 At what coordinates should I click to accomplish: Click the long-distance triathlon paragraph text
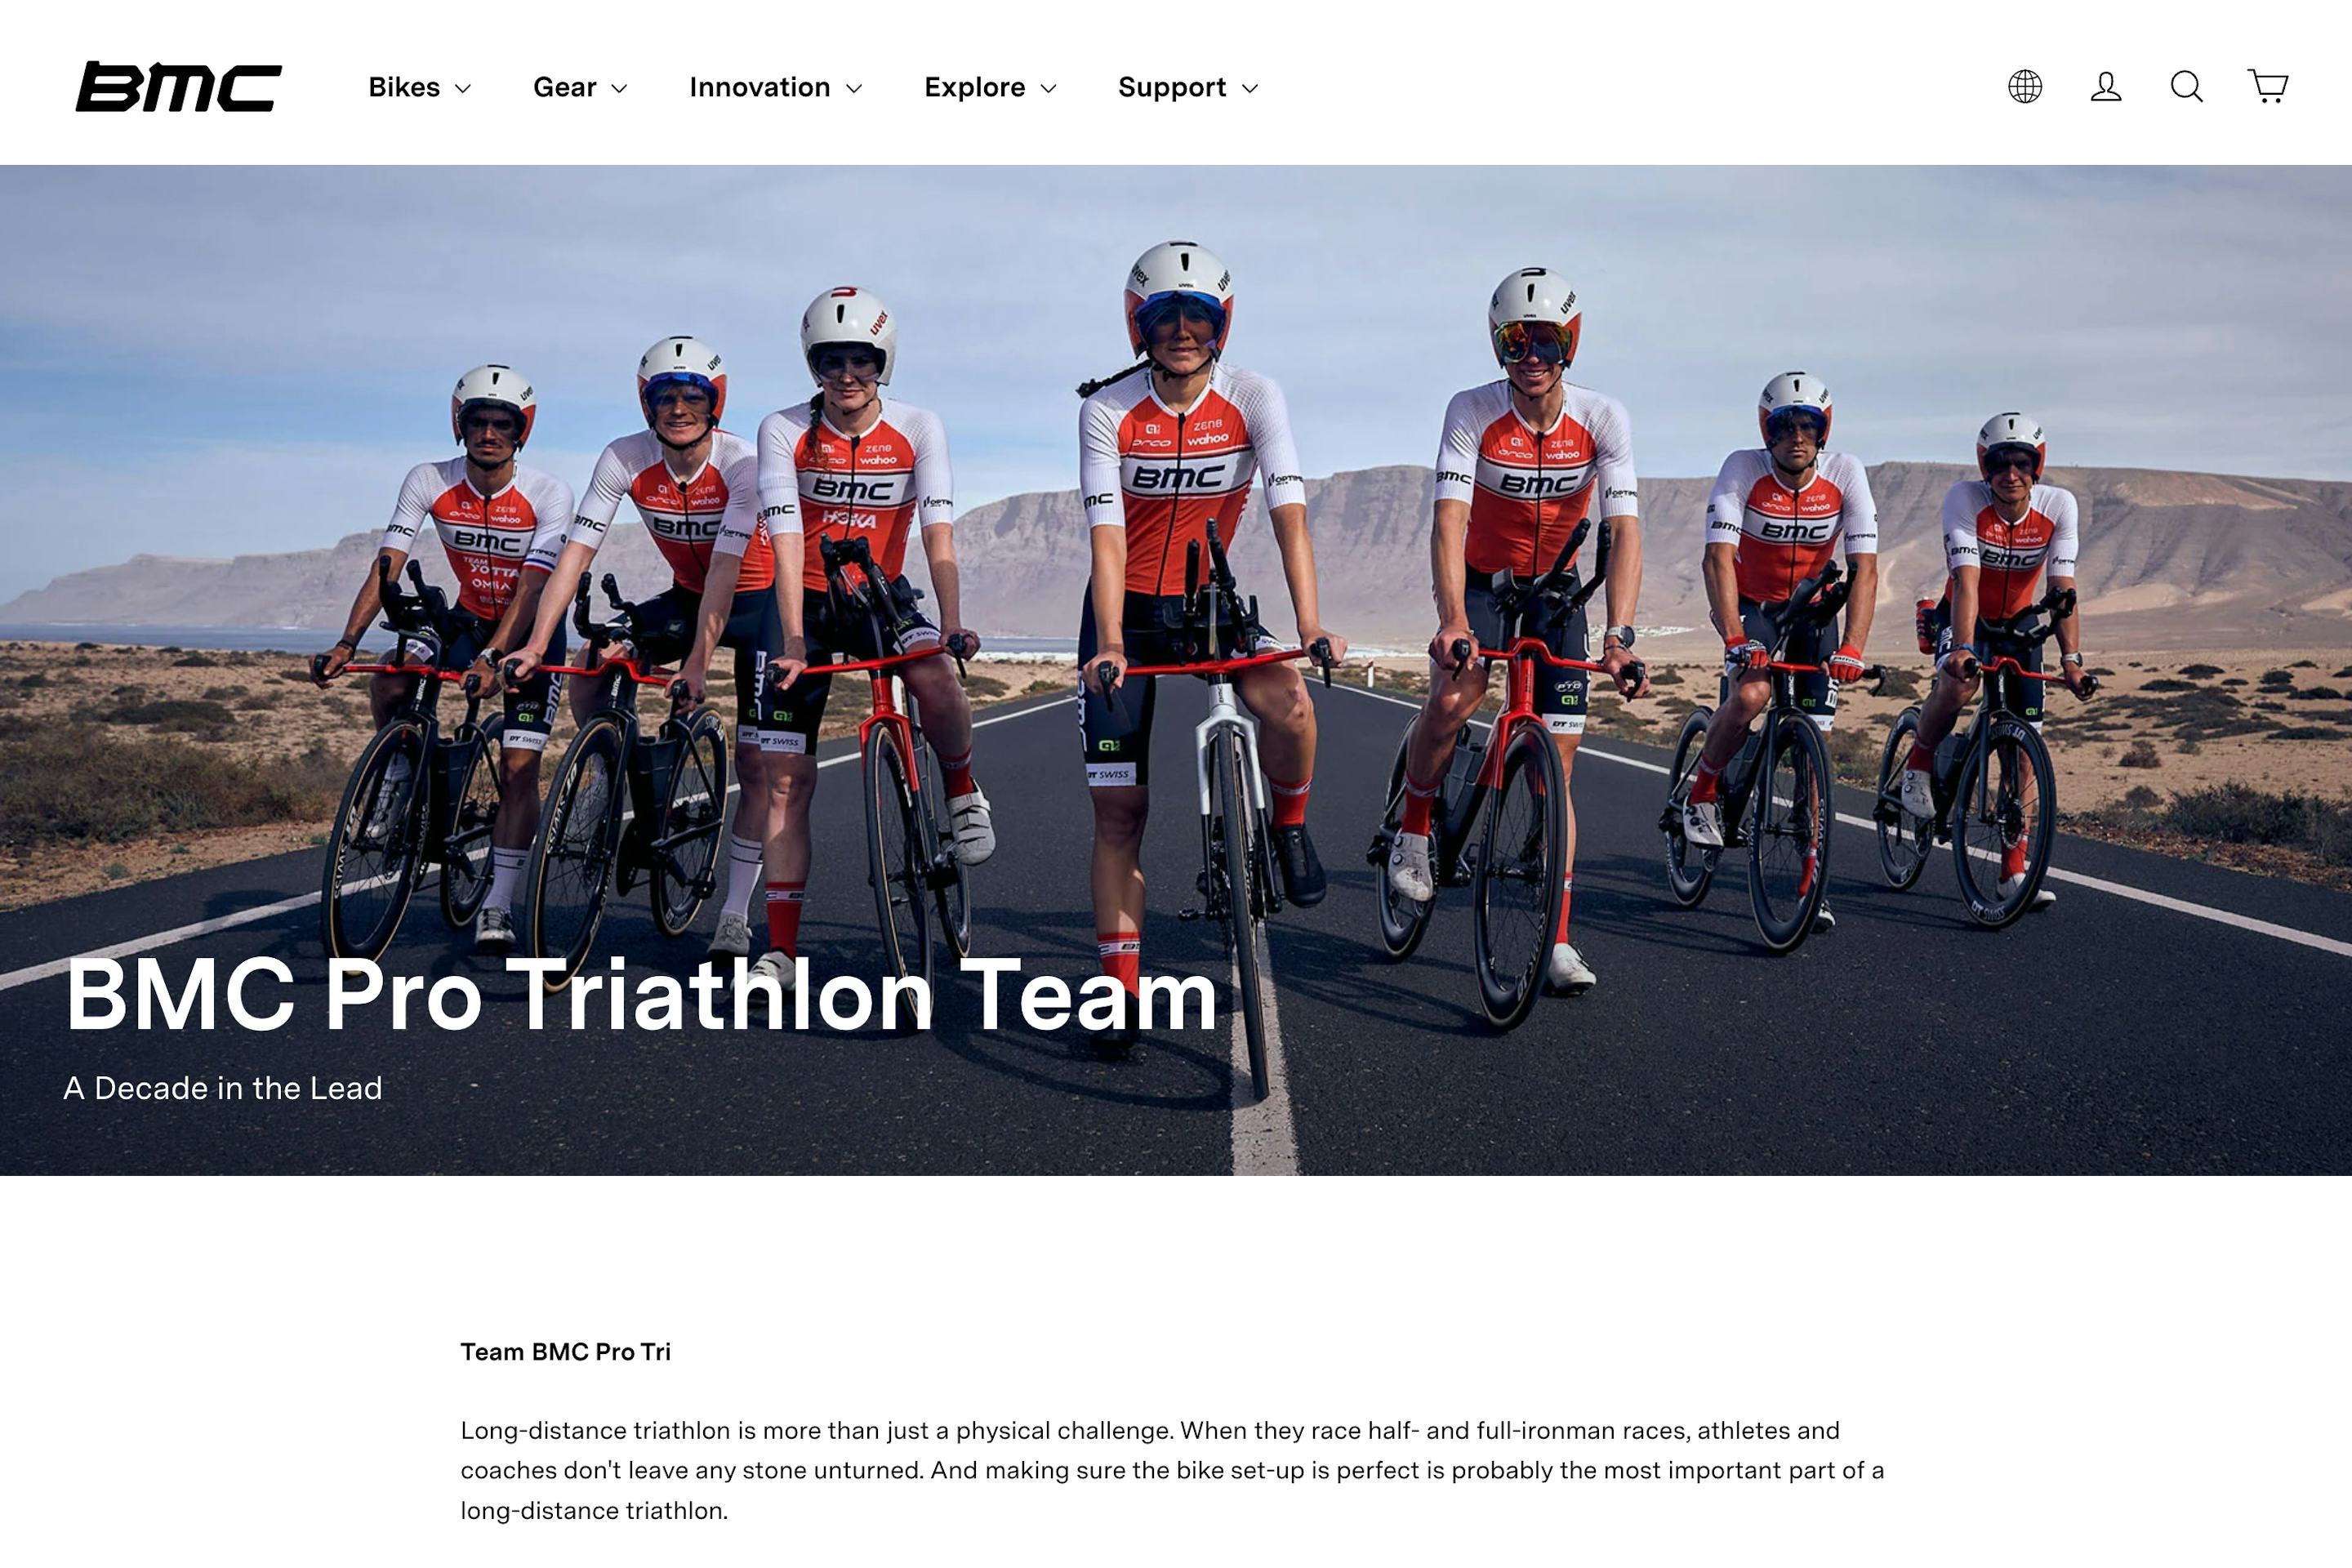[1172, 1470]
